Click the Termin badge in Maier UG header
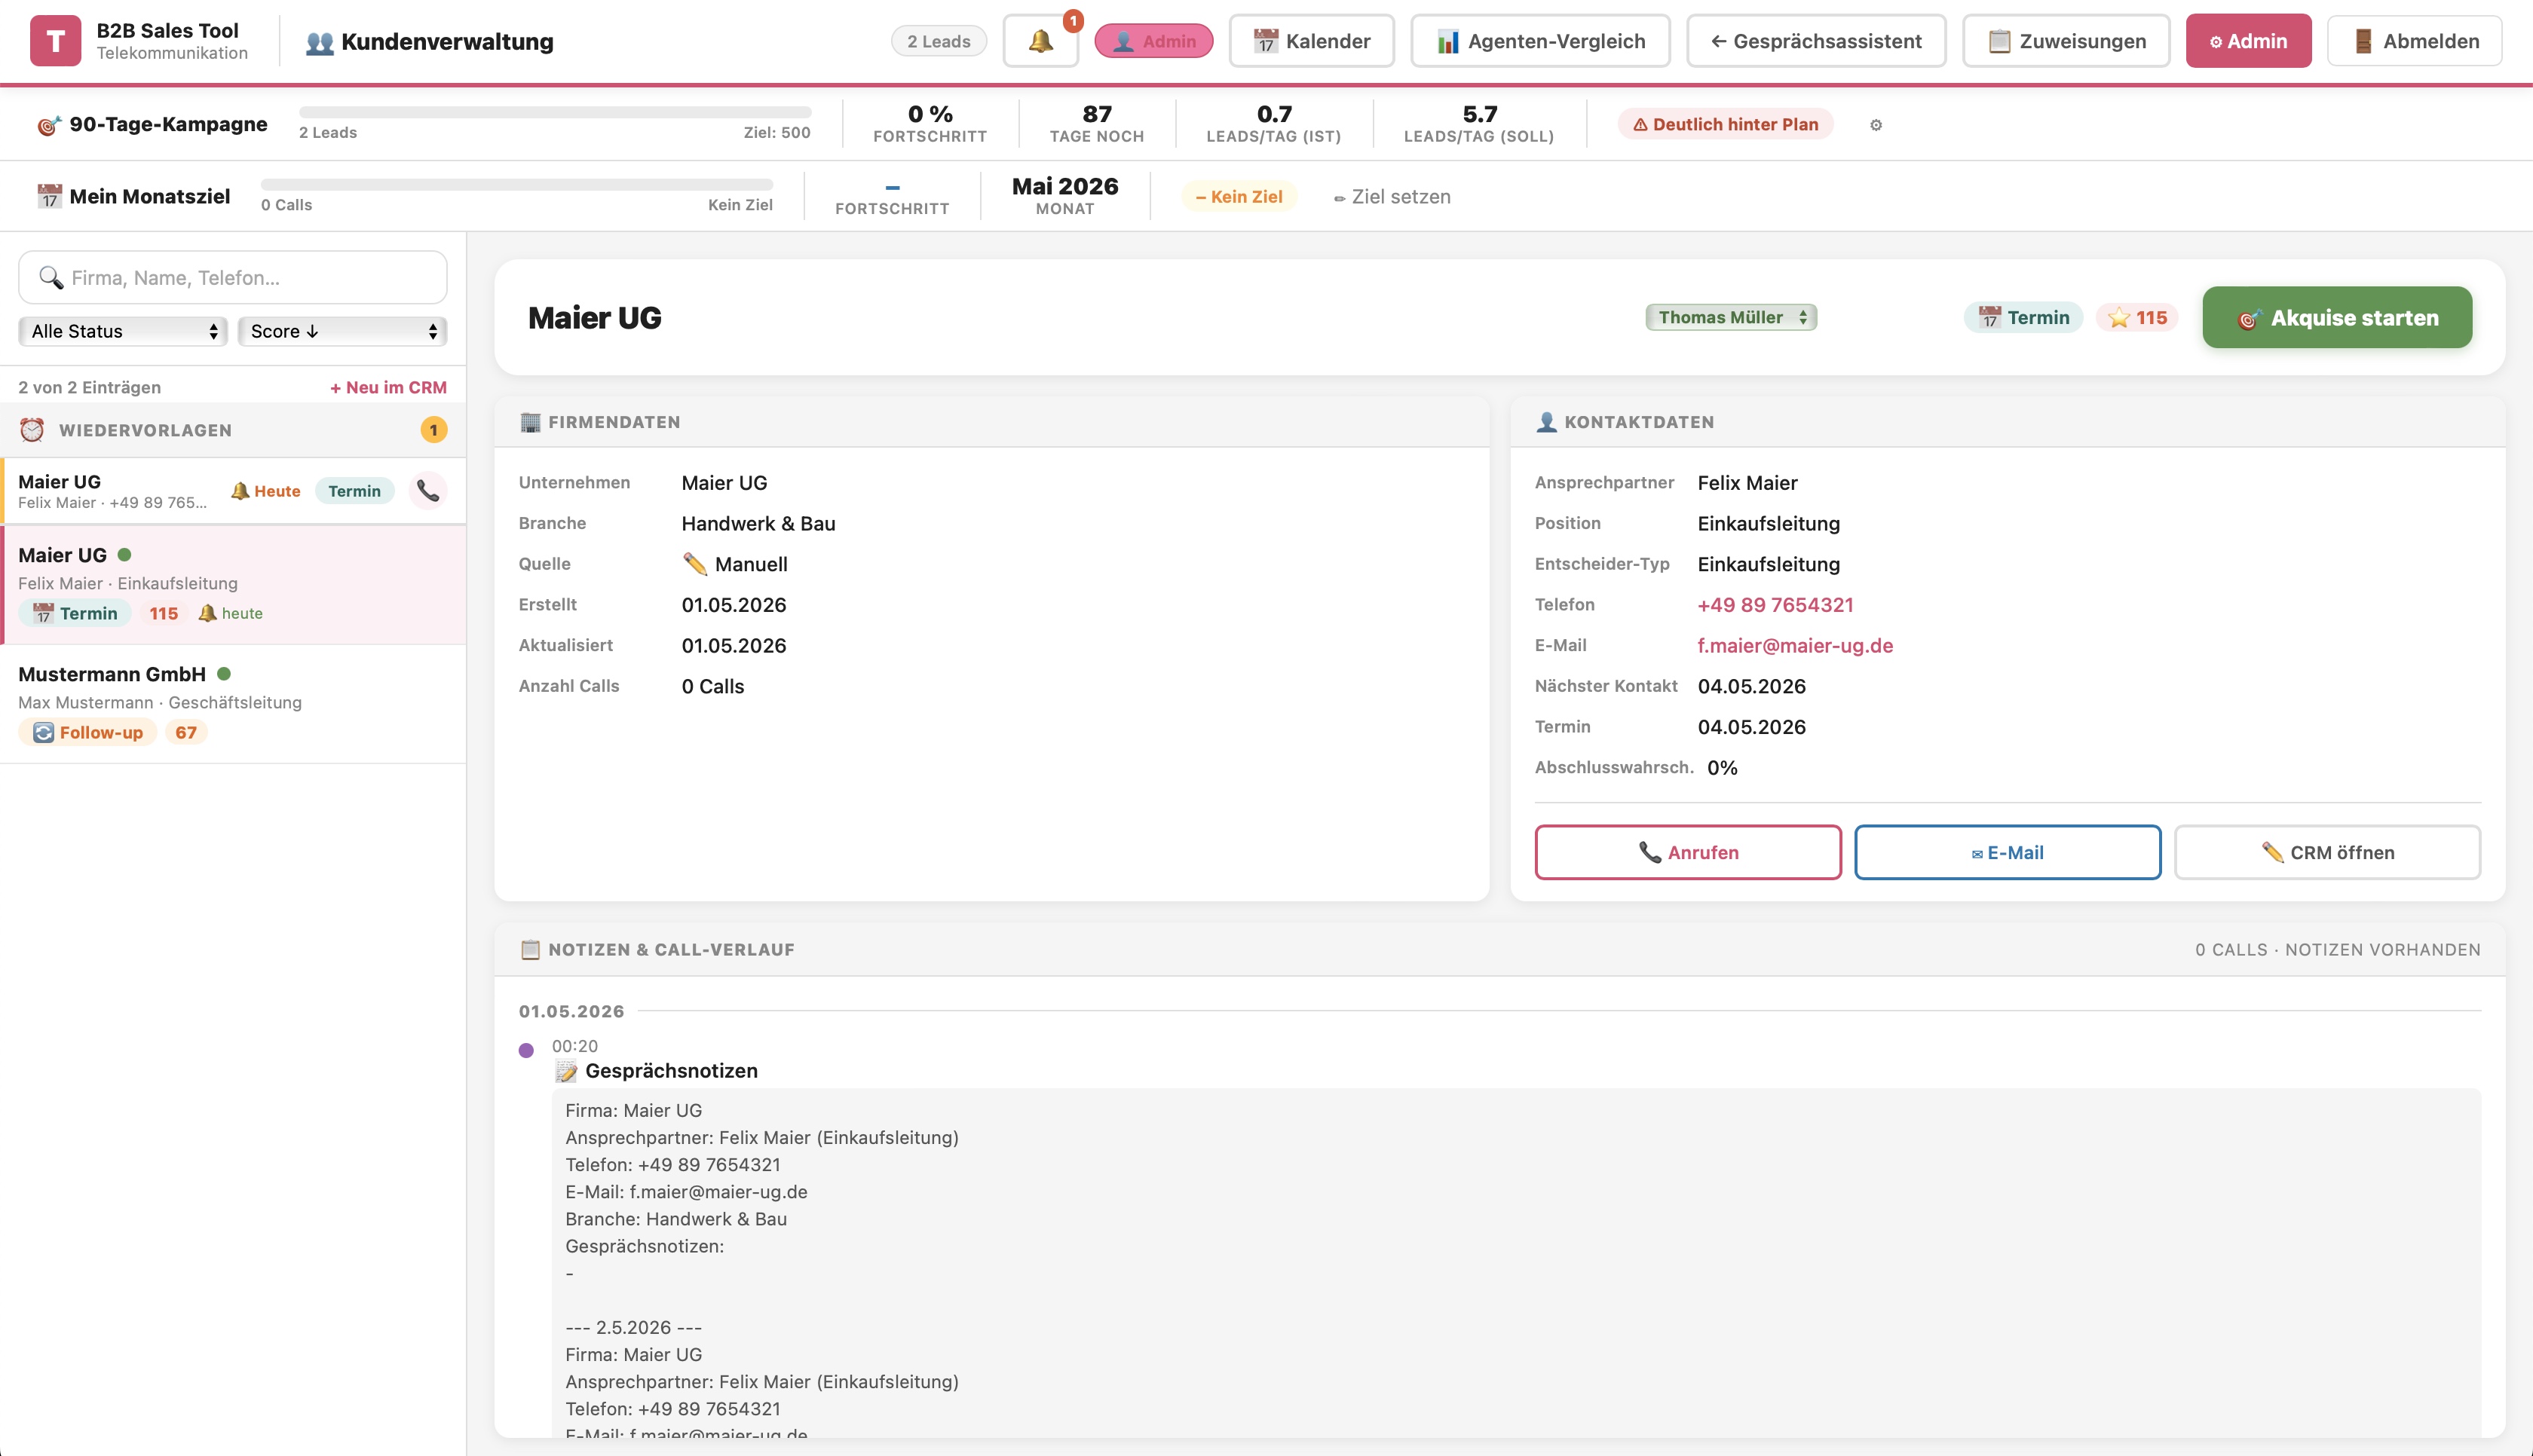 point(2023,318)
